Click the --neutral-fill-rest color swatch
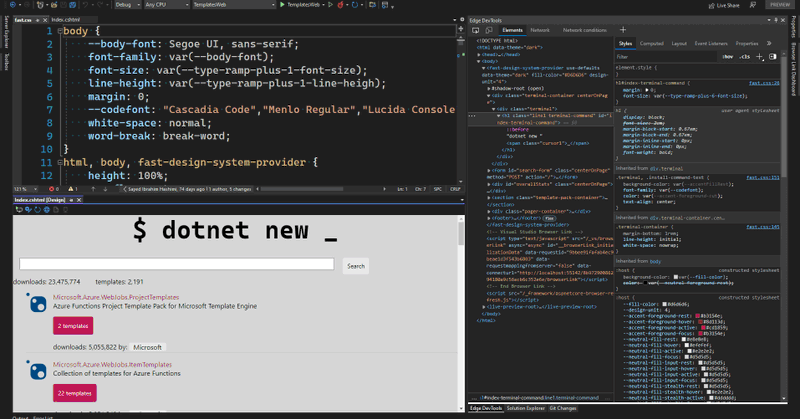The width and height of the screenshot is (800, 419). click(684, 339)
